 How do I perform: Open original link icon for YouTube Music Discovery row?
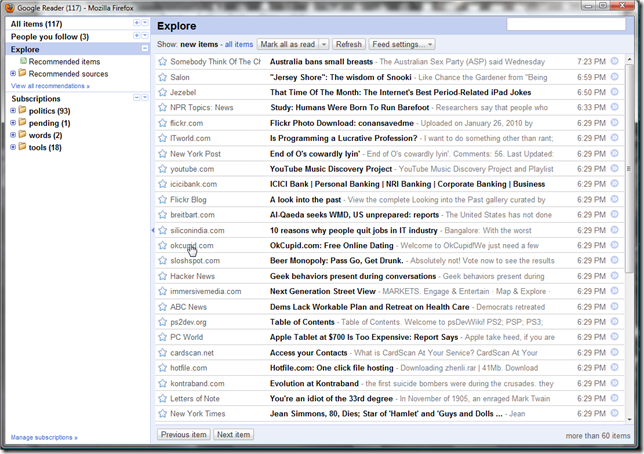pyautogui.click(x=614, y=168)
